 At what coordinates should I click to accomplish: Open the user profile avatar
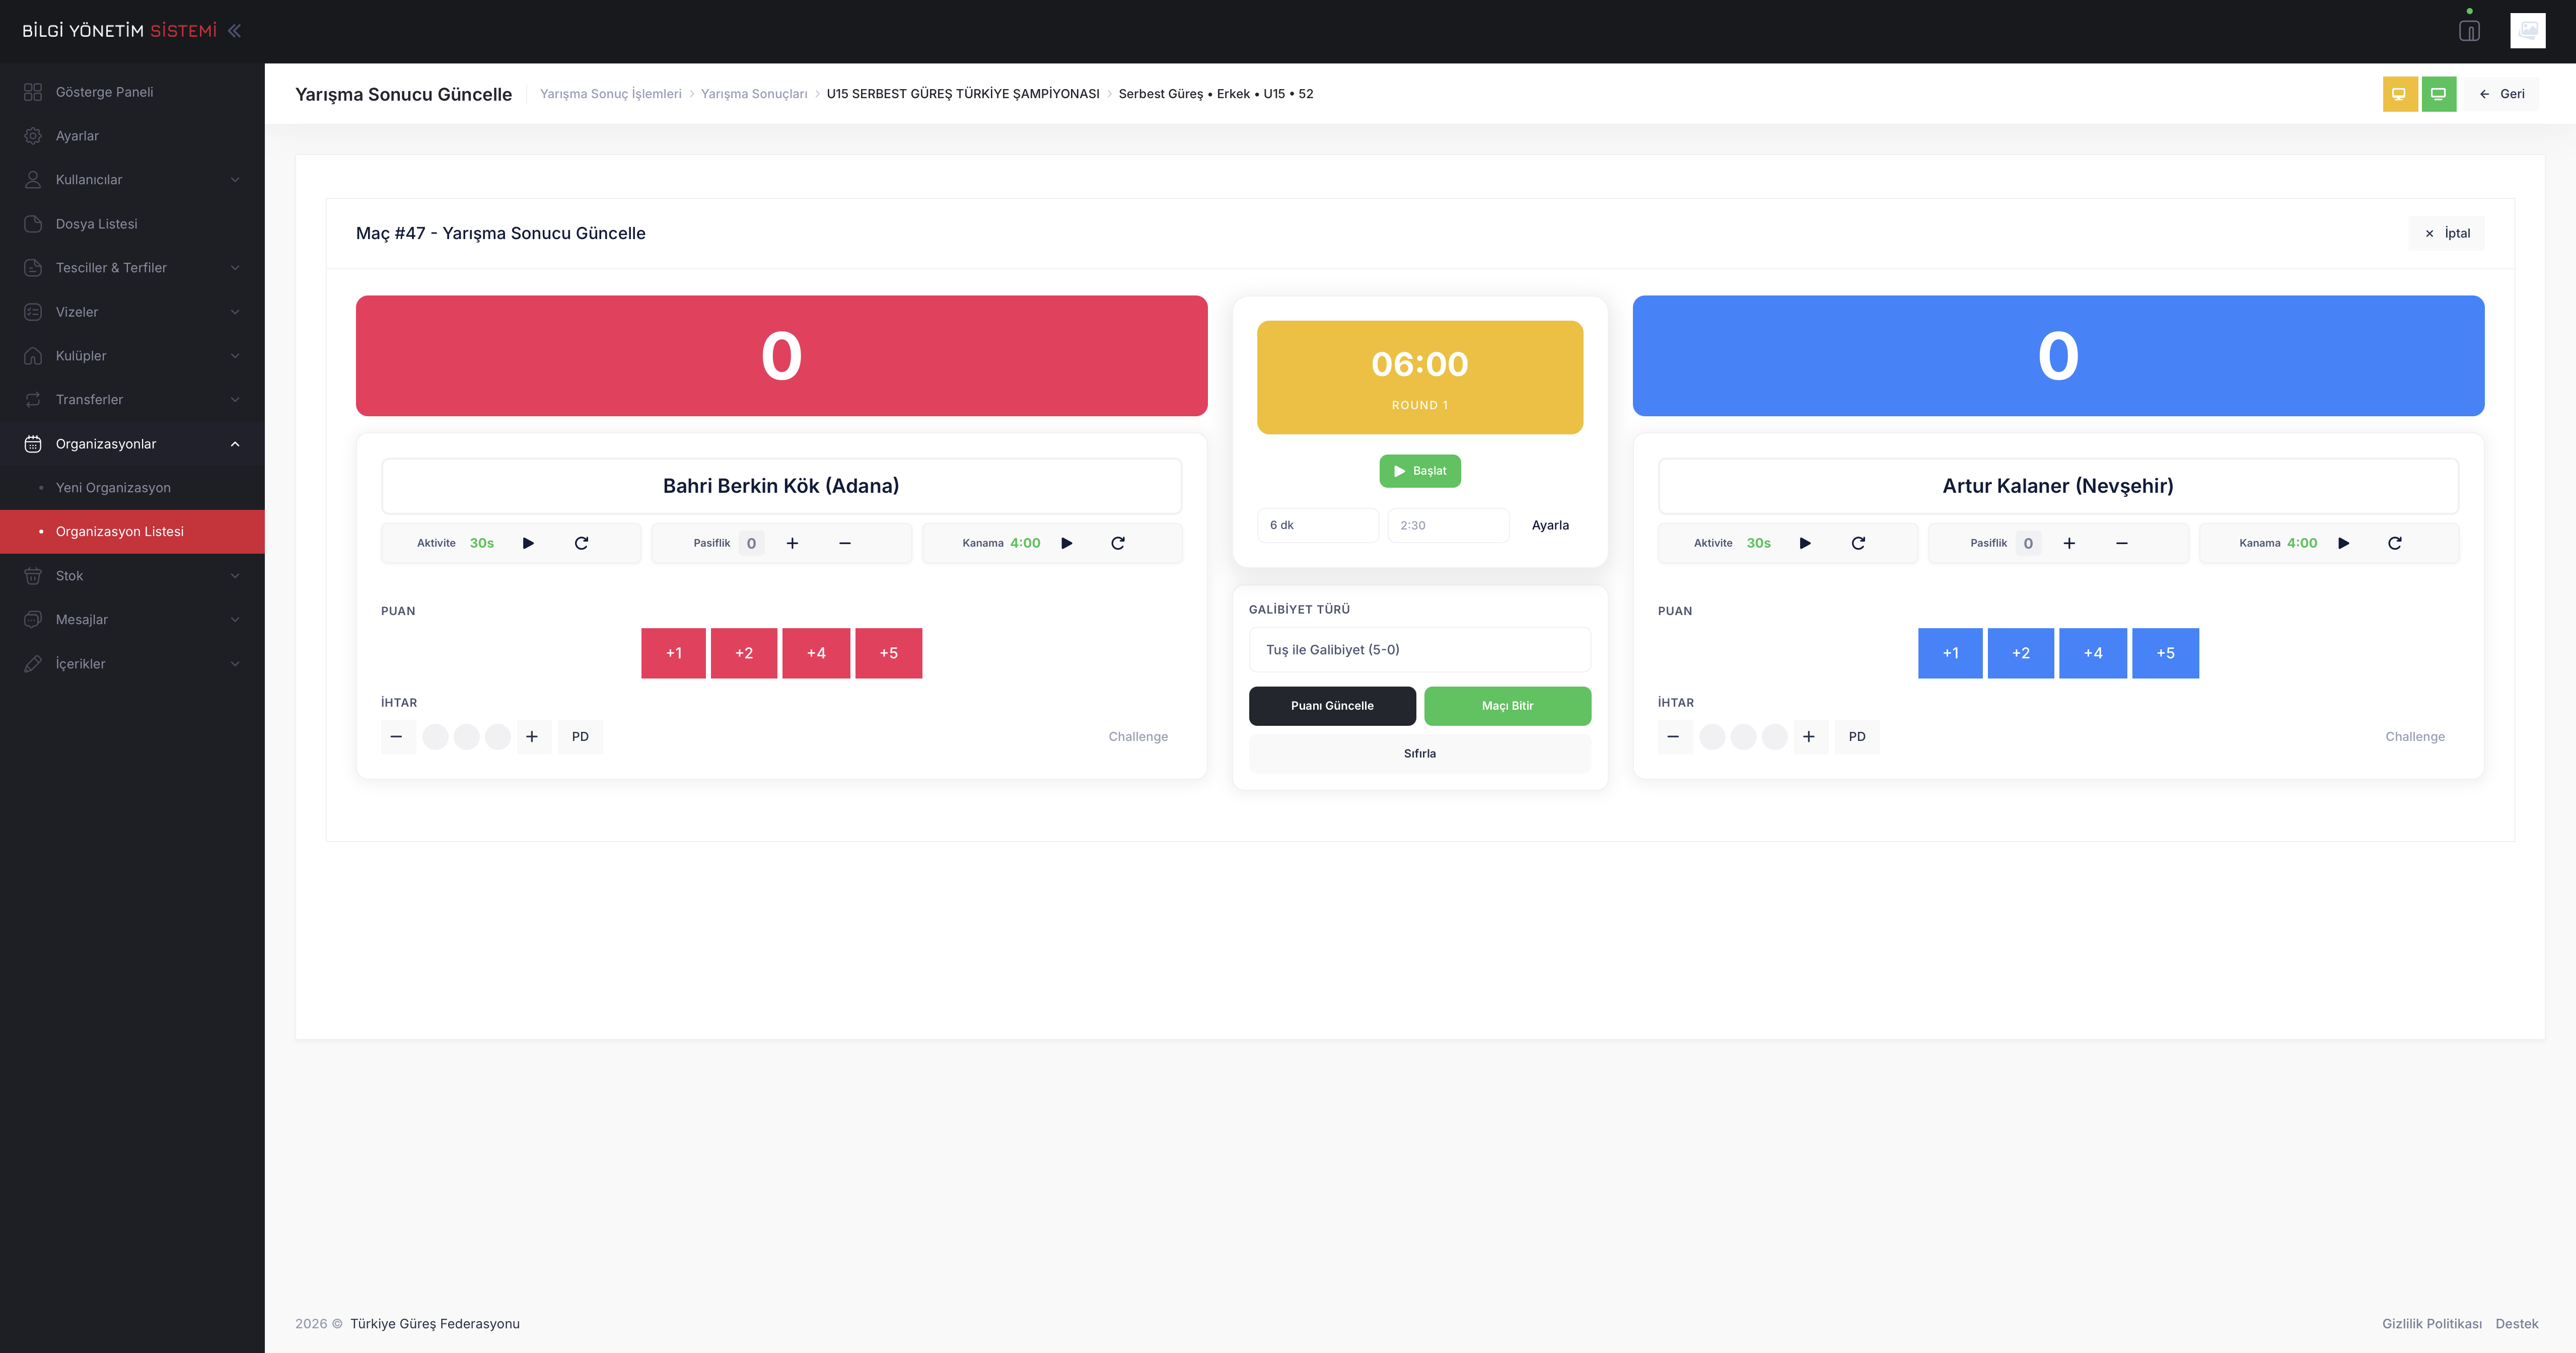click(x=2527, y=31)
